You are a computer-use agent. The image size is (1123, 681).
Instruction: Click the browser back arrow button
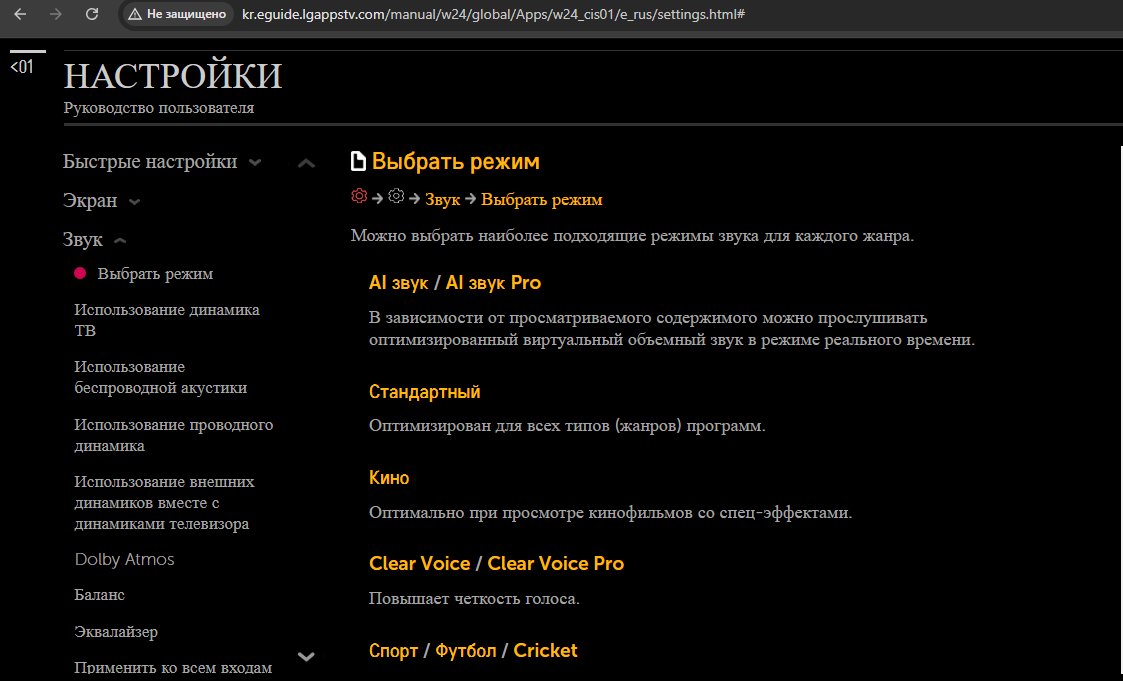click(20, 14)
